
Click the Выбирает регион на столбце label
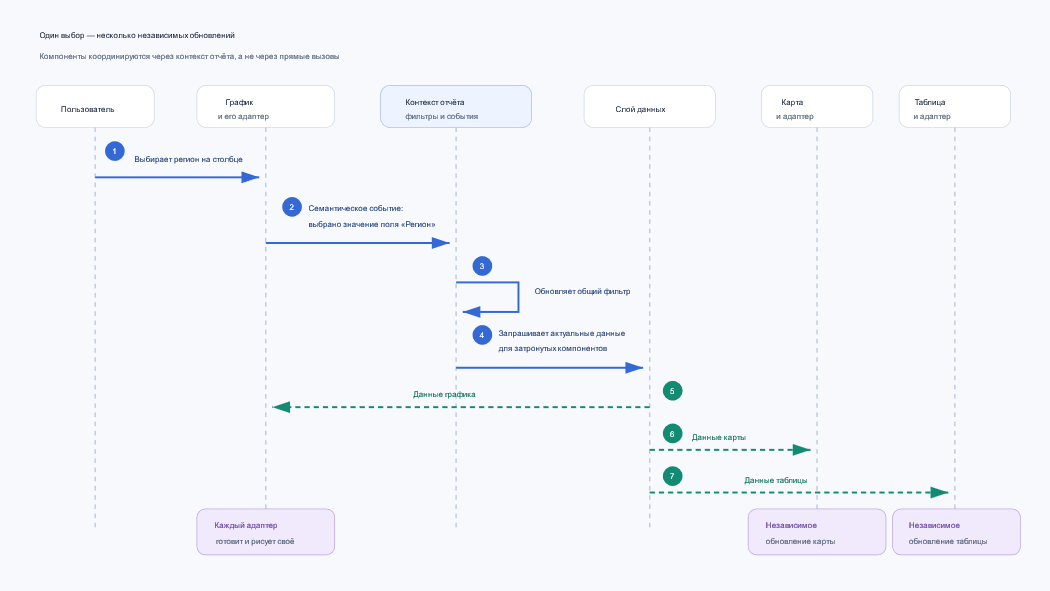pyautogui.click(x=188, y=159)
